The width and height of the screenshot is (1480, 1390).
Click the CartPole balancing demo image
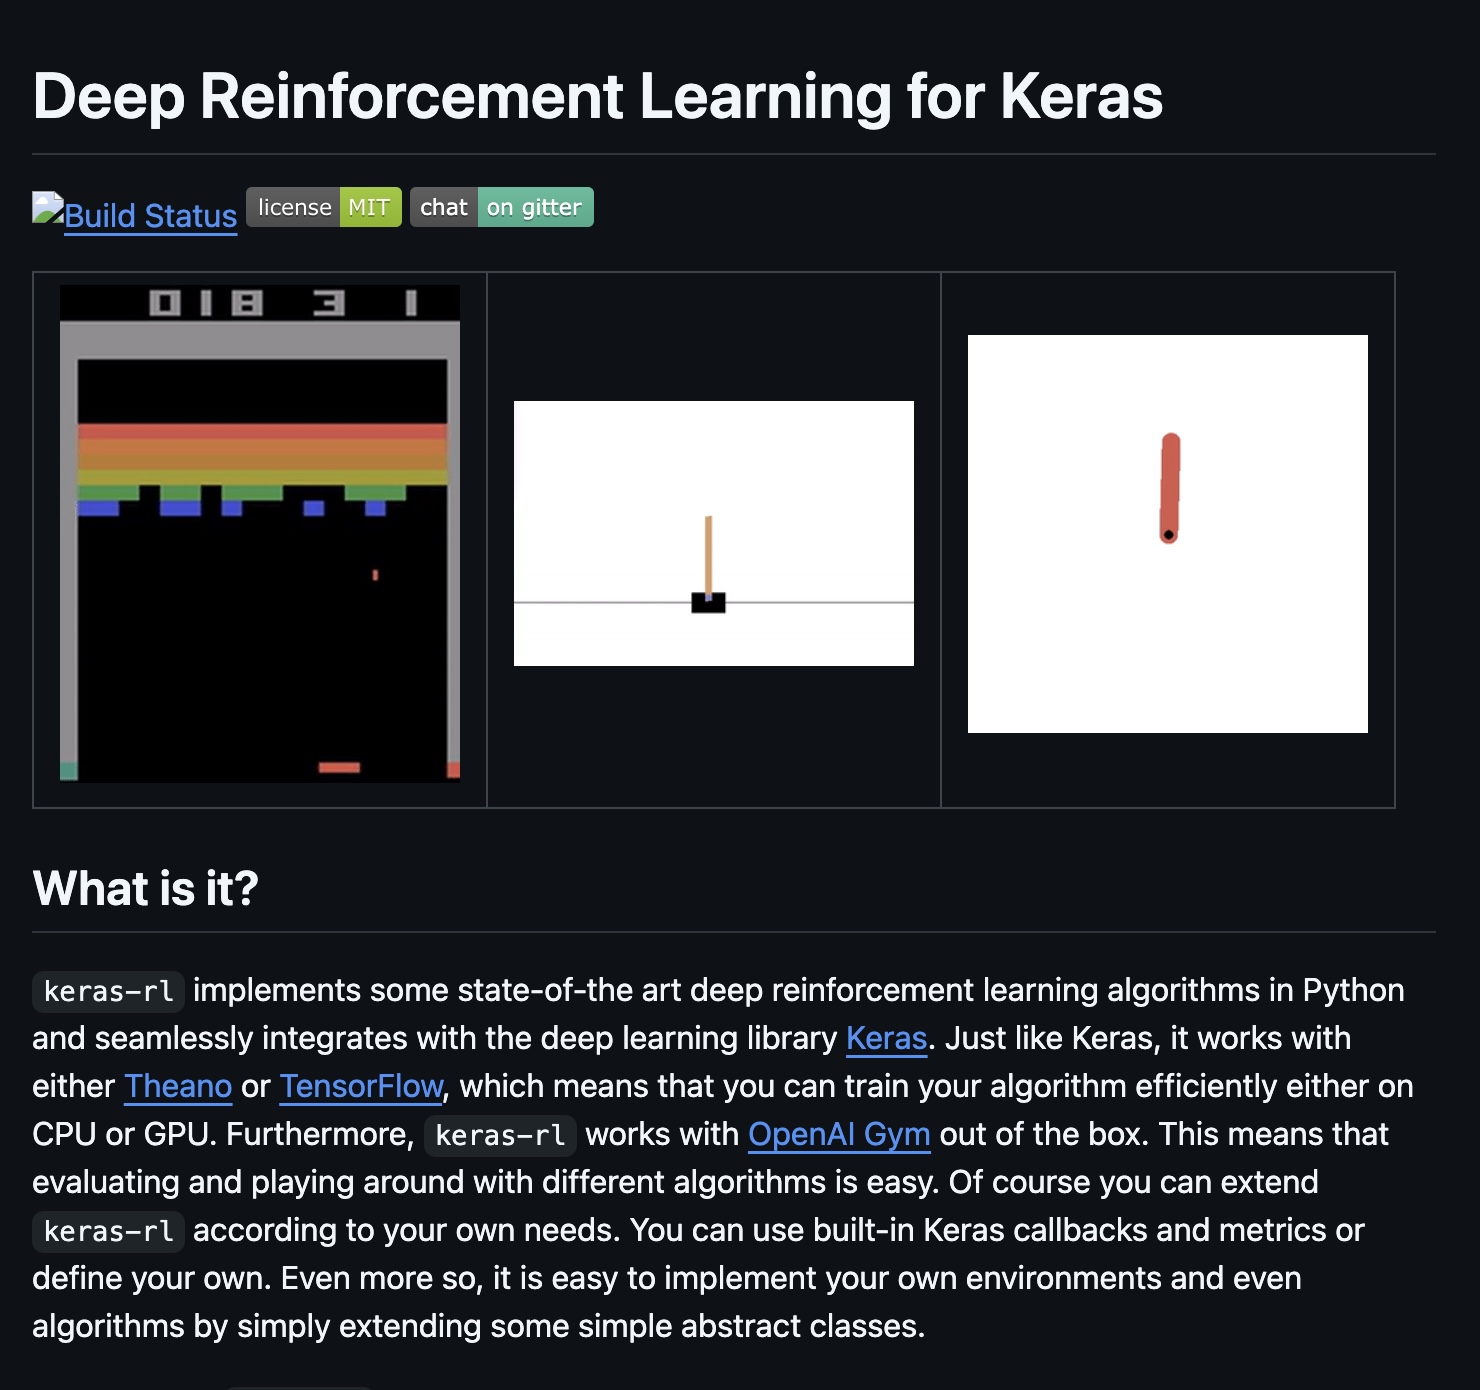(713, 533)
